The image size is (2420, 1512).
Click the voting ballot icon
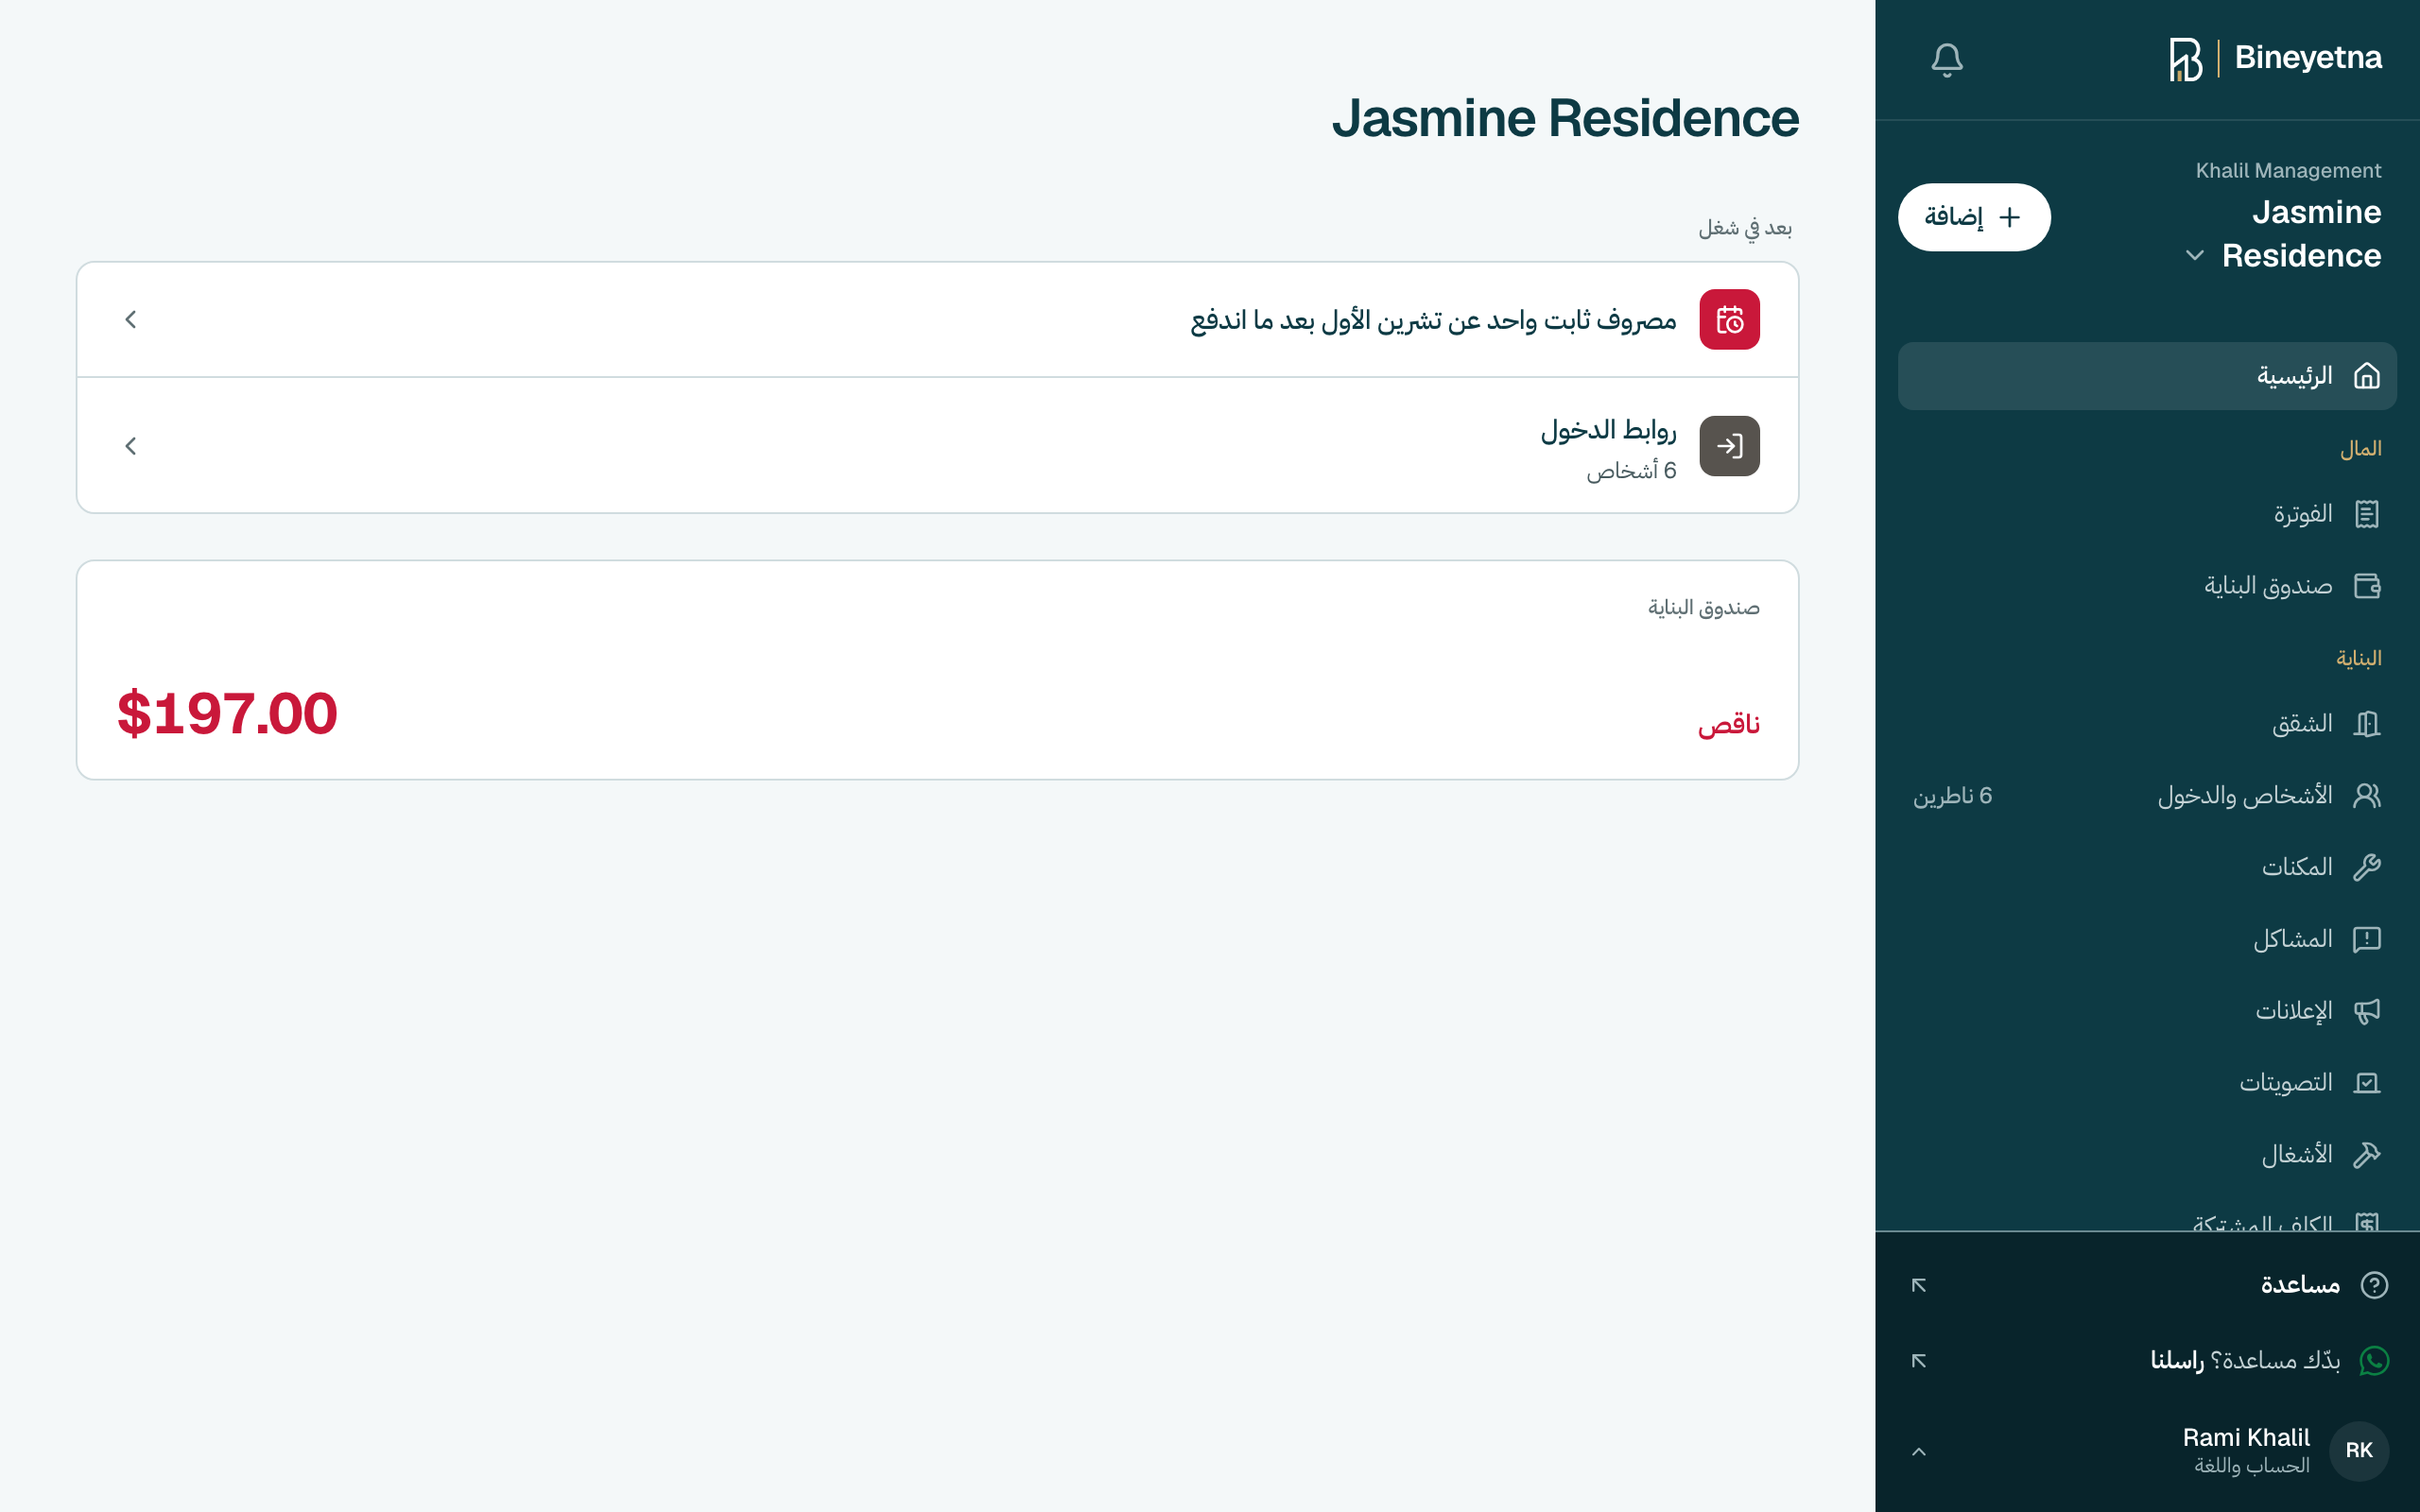(x=2366, y=1083)
